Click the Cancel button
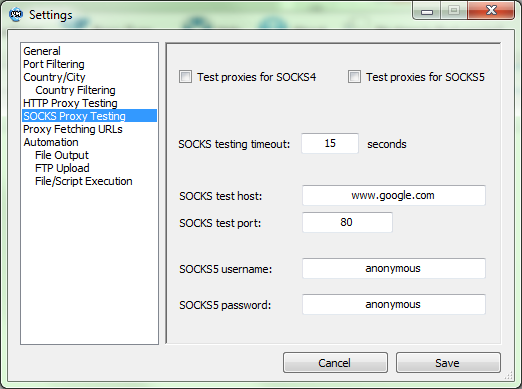Image resolution: width=522 pixels, height=389 pixels. click(335, 363)
